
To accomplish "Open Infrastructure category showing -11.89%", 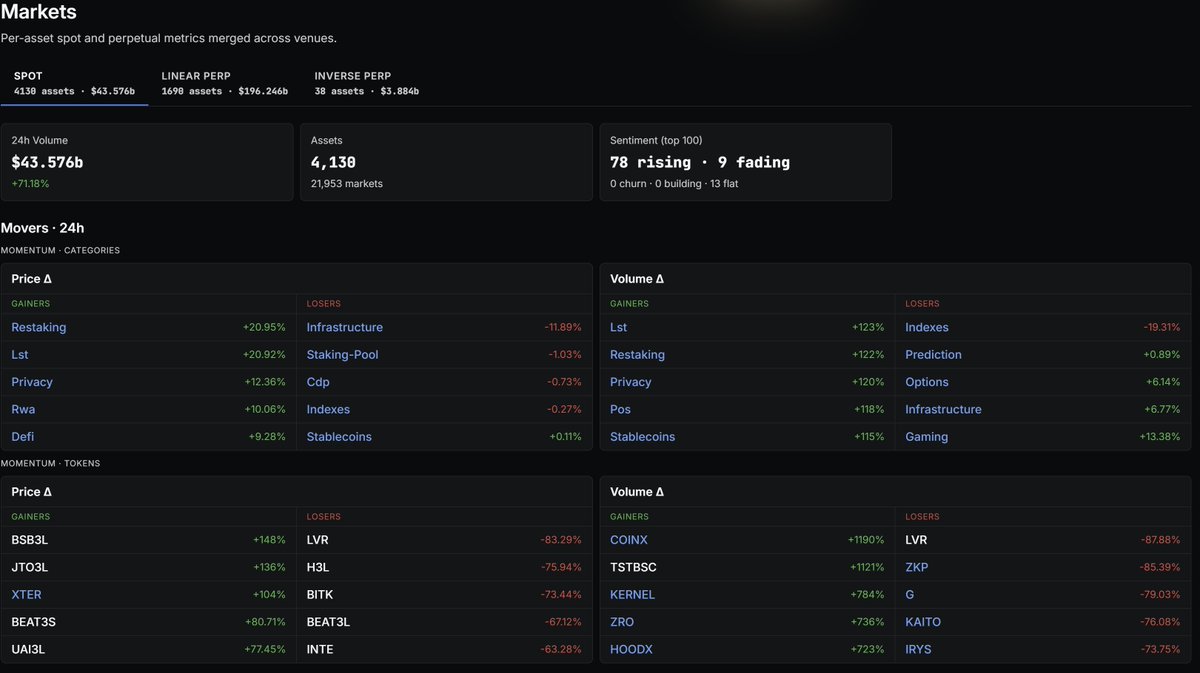I will (x=345, y=327).
